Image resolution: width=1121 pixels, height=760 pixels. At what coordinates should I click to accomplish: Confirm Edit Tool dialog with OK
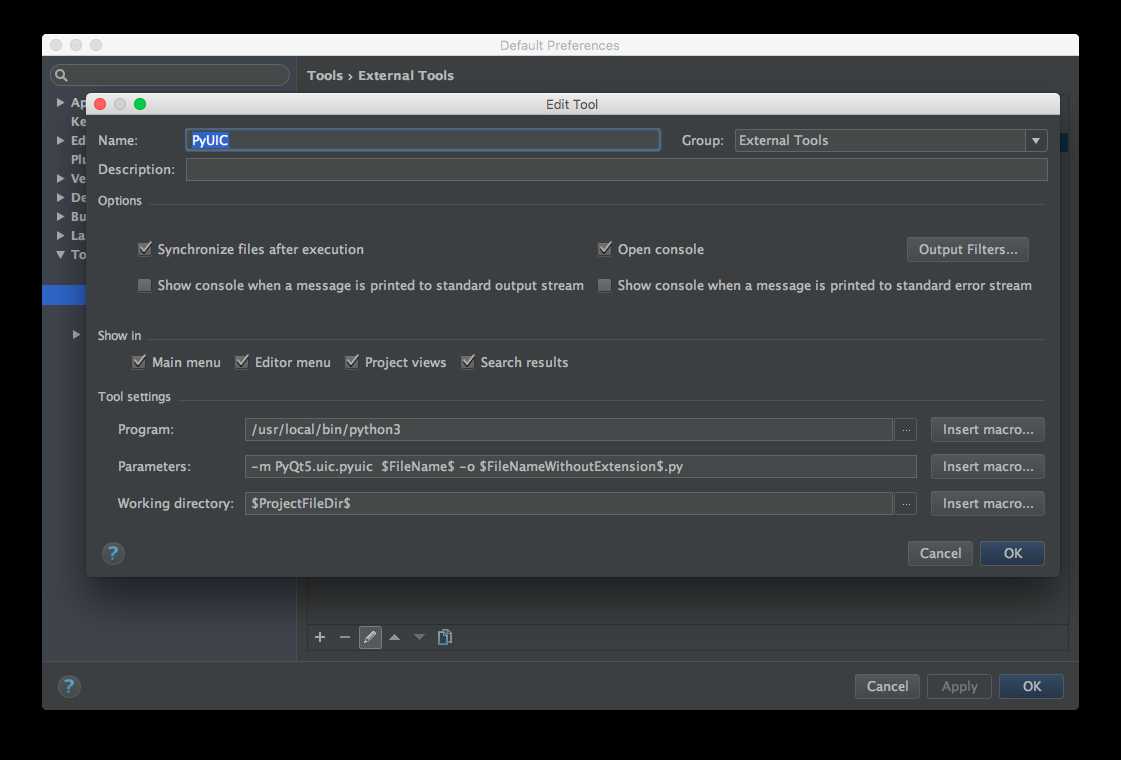(1012, 553)
